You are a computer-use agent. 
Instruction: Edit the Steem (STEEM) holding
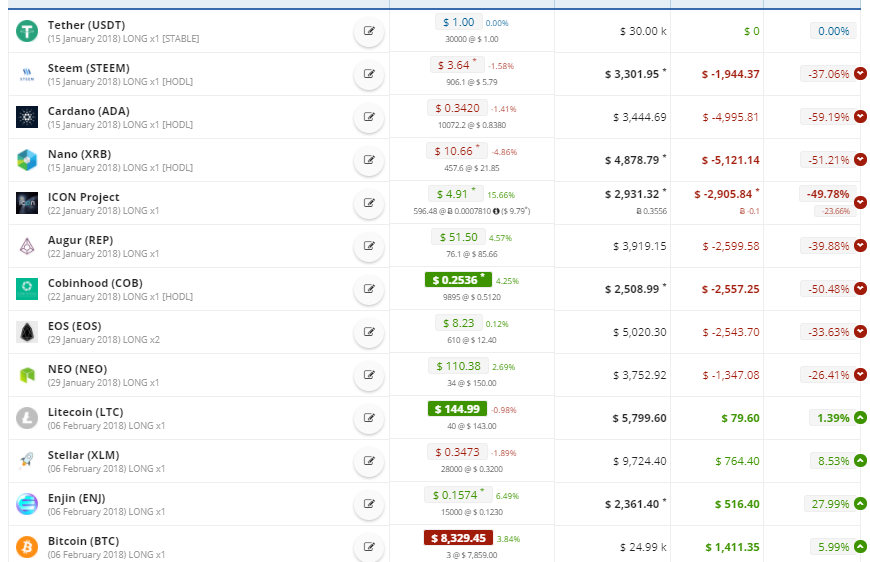(x=369, y=74)
